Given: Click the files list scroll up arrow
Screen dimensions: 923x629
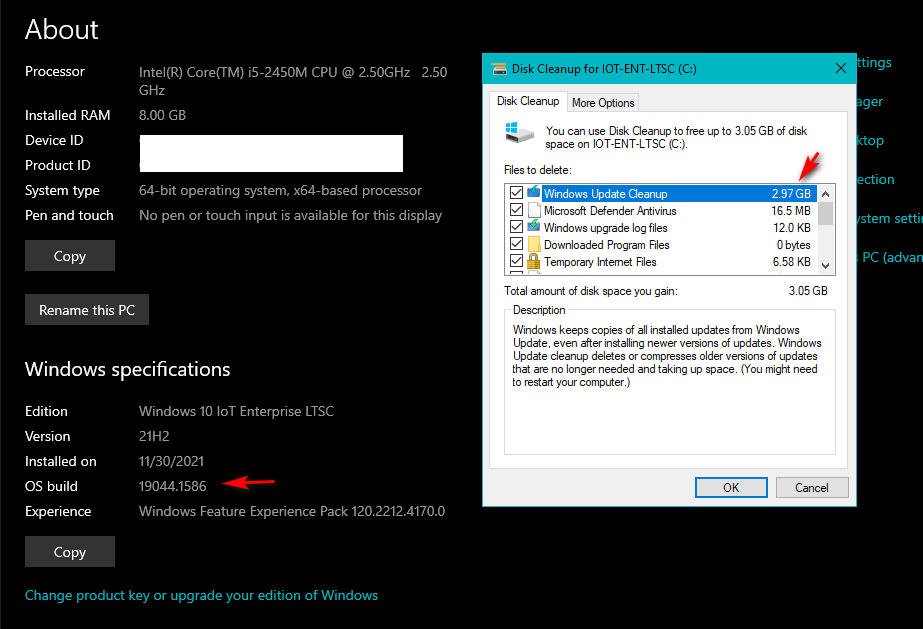Looking at the screenshot, I should coord(825,194).
